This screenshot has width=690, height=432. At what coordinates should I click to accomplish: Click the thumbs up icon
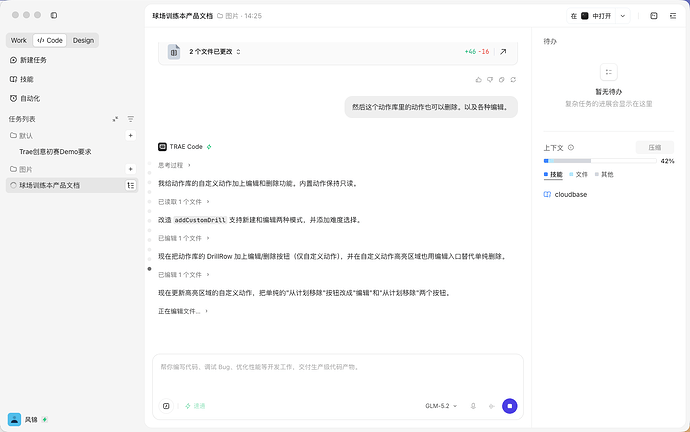pyautogui.click(x=478, y=80)
